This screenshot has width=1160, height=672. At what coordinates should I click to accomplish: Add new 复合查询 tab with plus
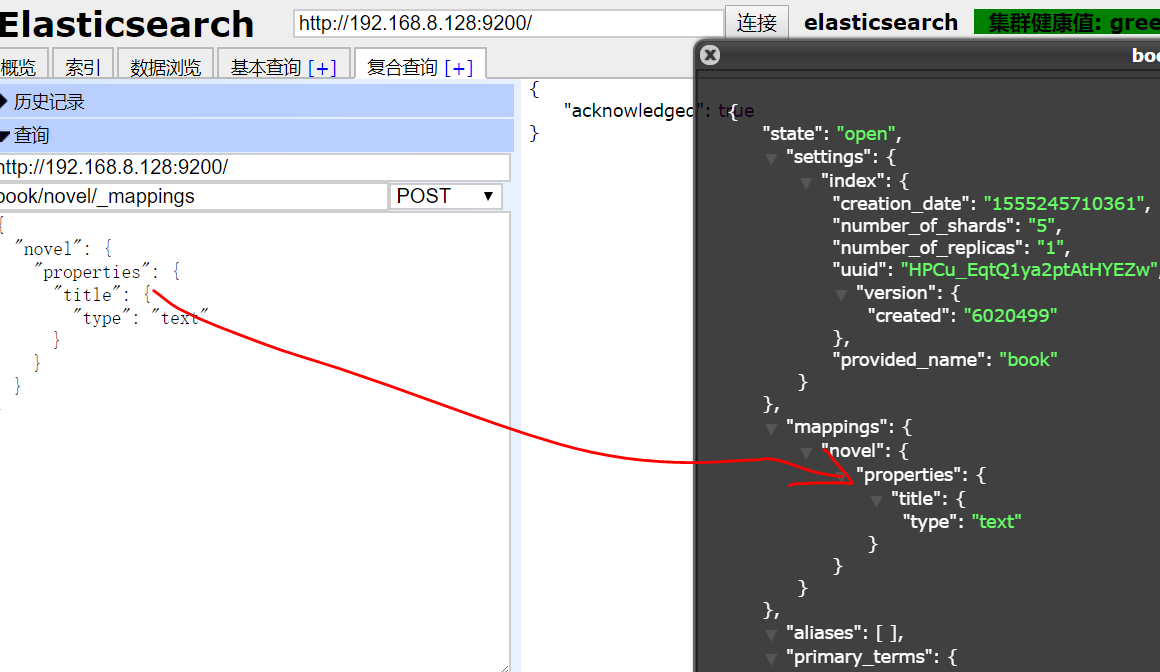[459, 68]
